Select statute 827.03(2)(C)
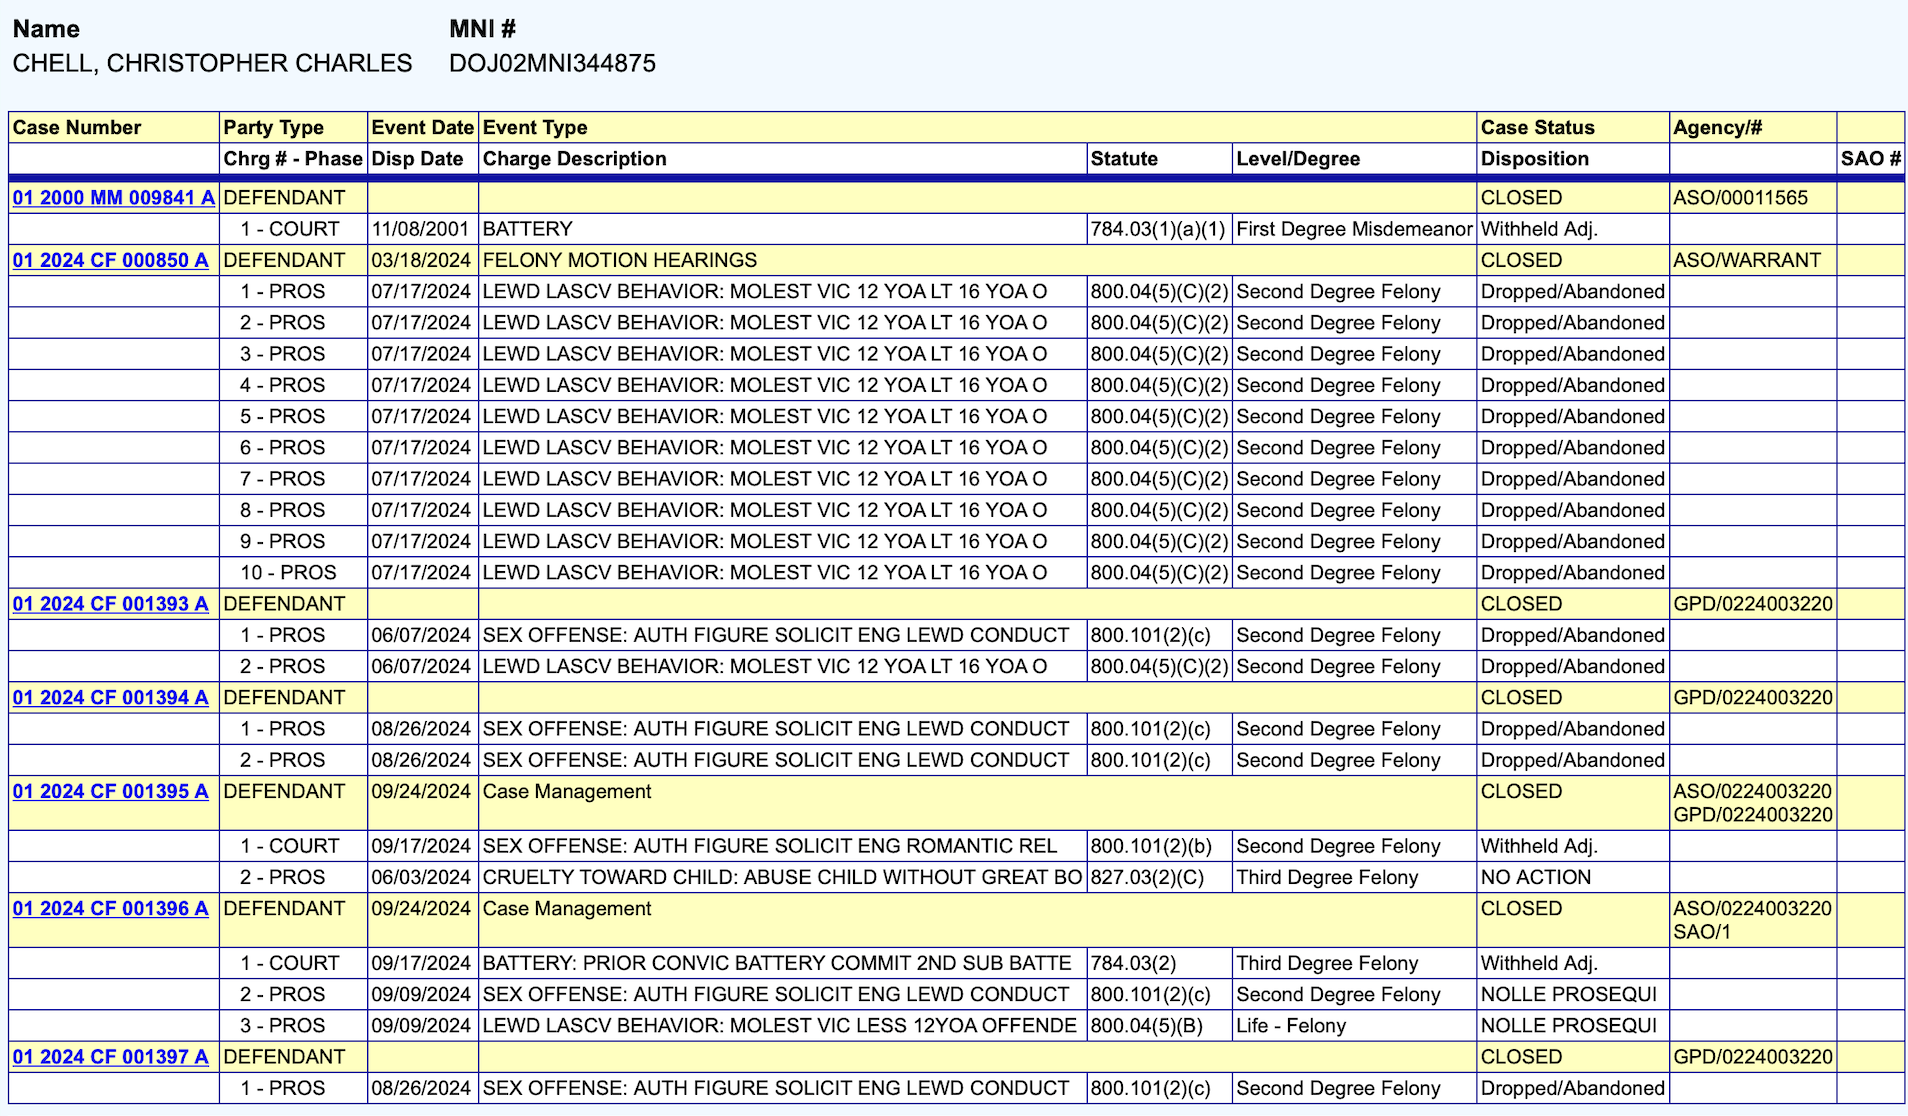Image resolution: width=1908 pixels, height=1116 pixels. point(1147,877)
